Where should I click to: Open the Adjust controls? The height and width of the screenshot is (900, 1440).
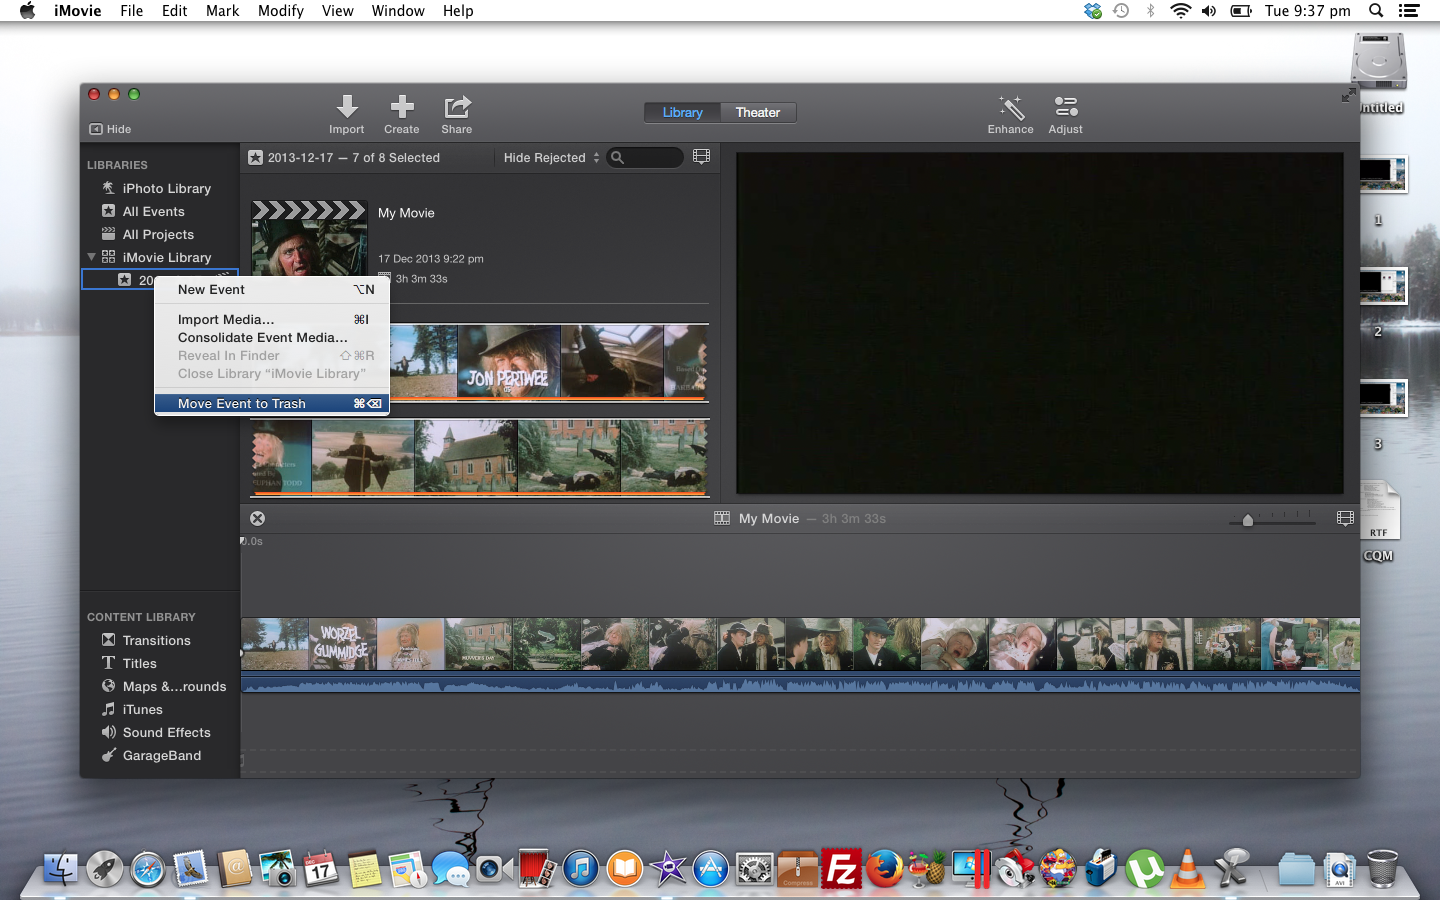pyautogui.click(x=1066, y=114)
